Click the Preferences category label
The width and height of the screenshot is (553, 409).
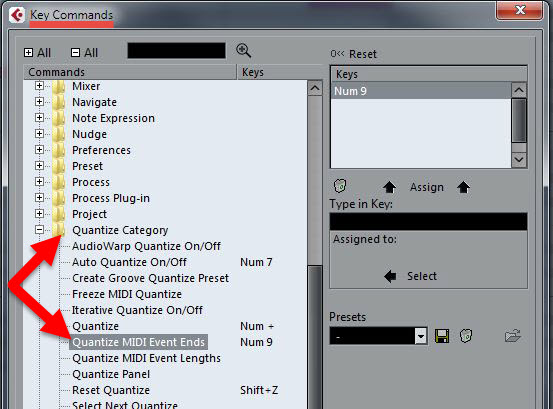[101, 150]
